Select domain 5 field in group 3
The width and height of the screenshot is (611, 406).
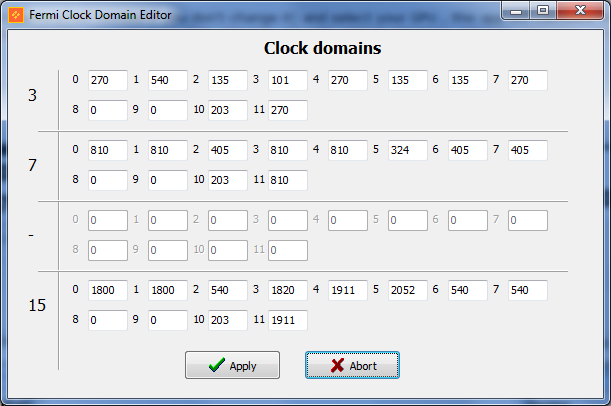408,80
